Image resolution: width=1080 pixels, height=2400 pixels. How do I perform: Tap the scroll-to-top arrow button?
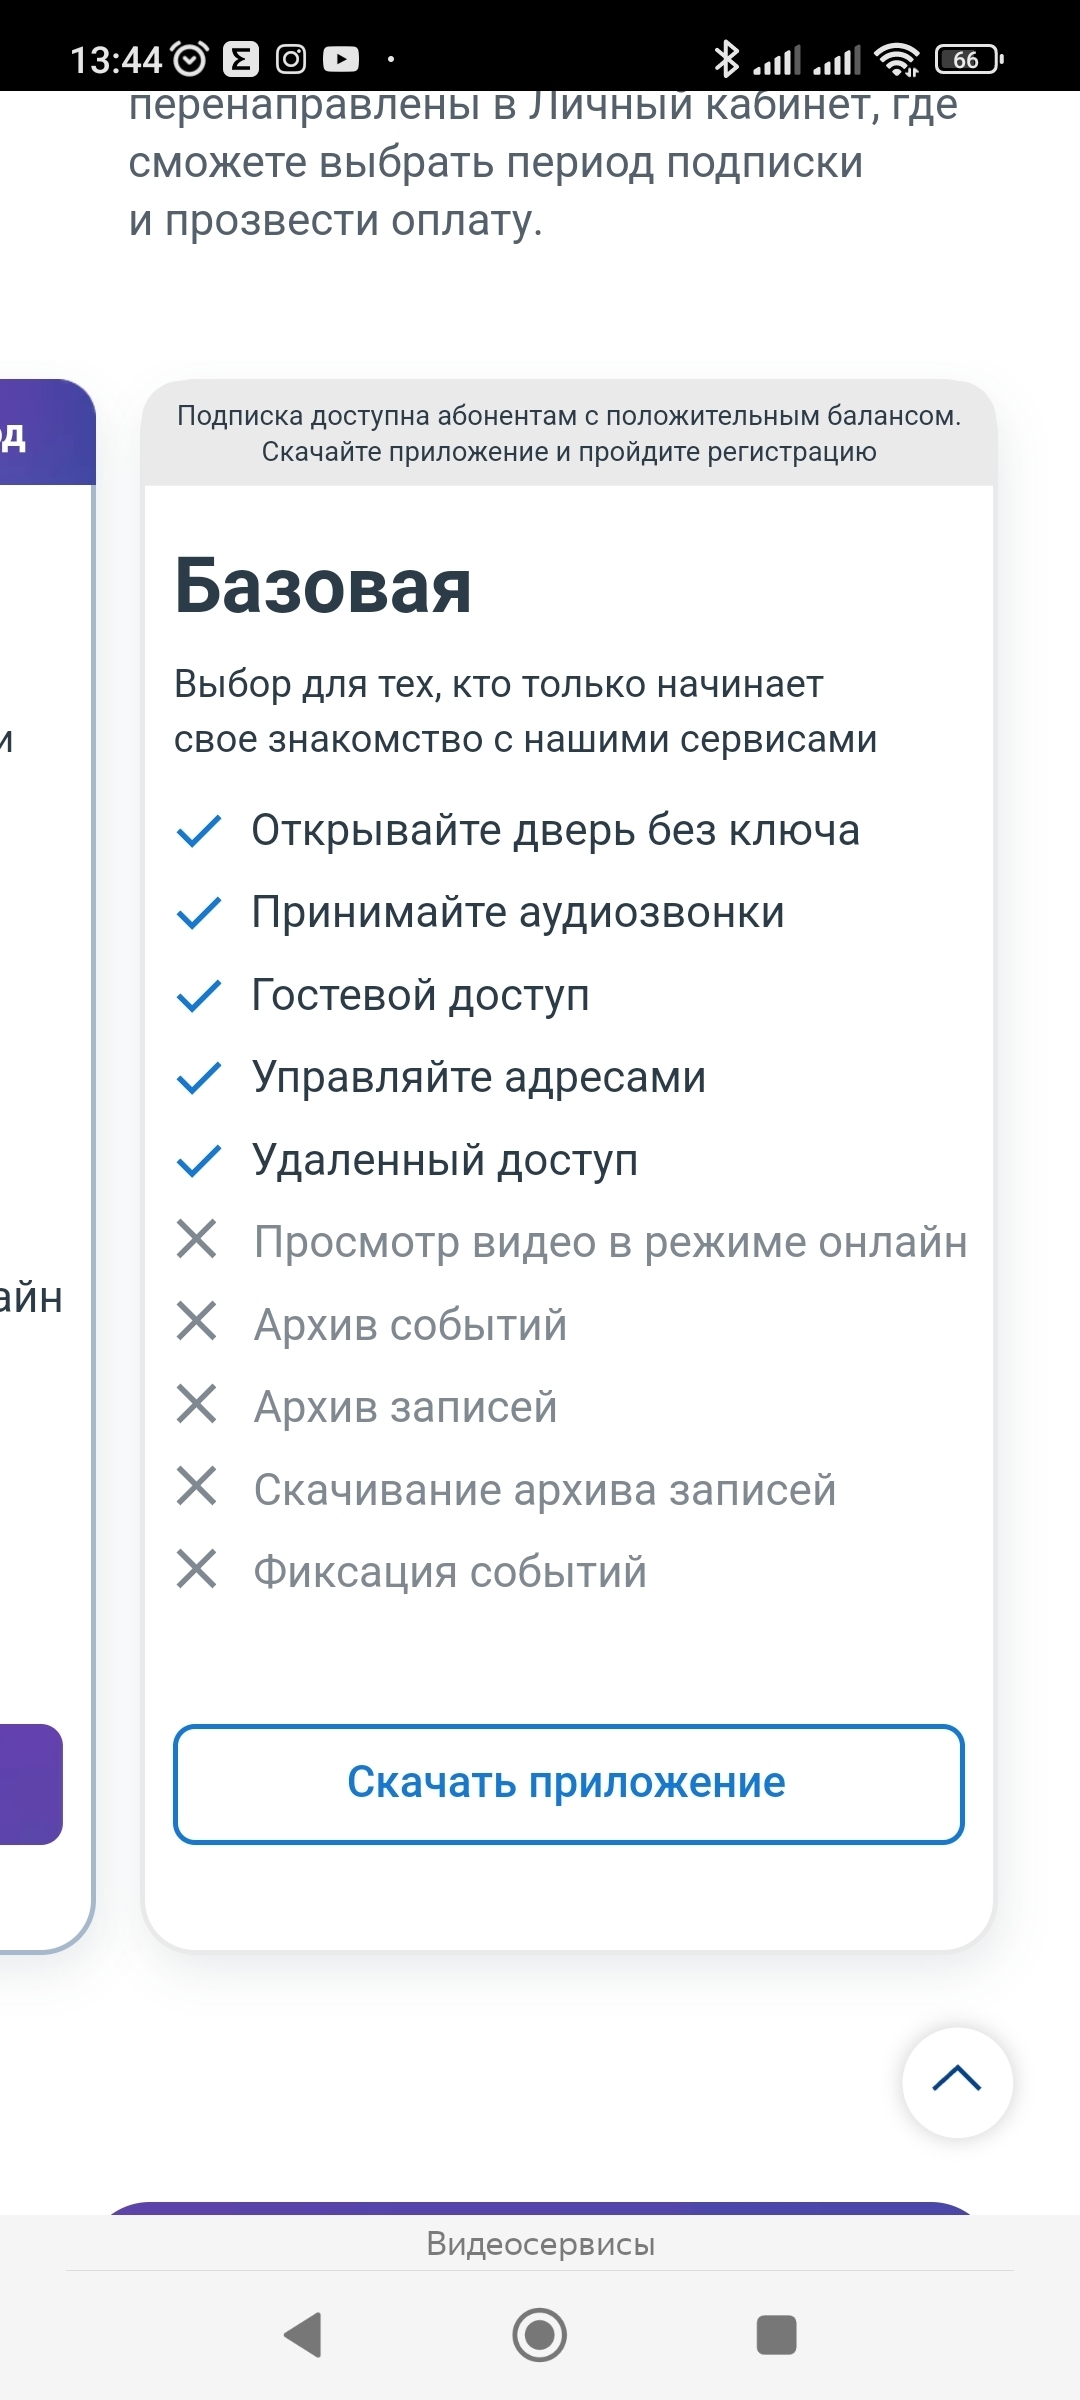pos(957,2082)
